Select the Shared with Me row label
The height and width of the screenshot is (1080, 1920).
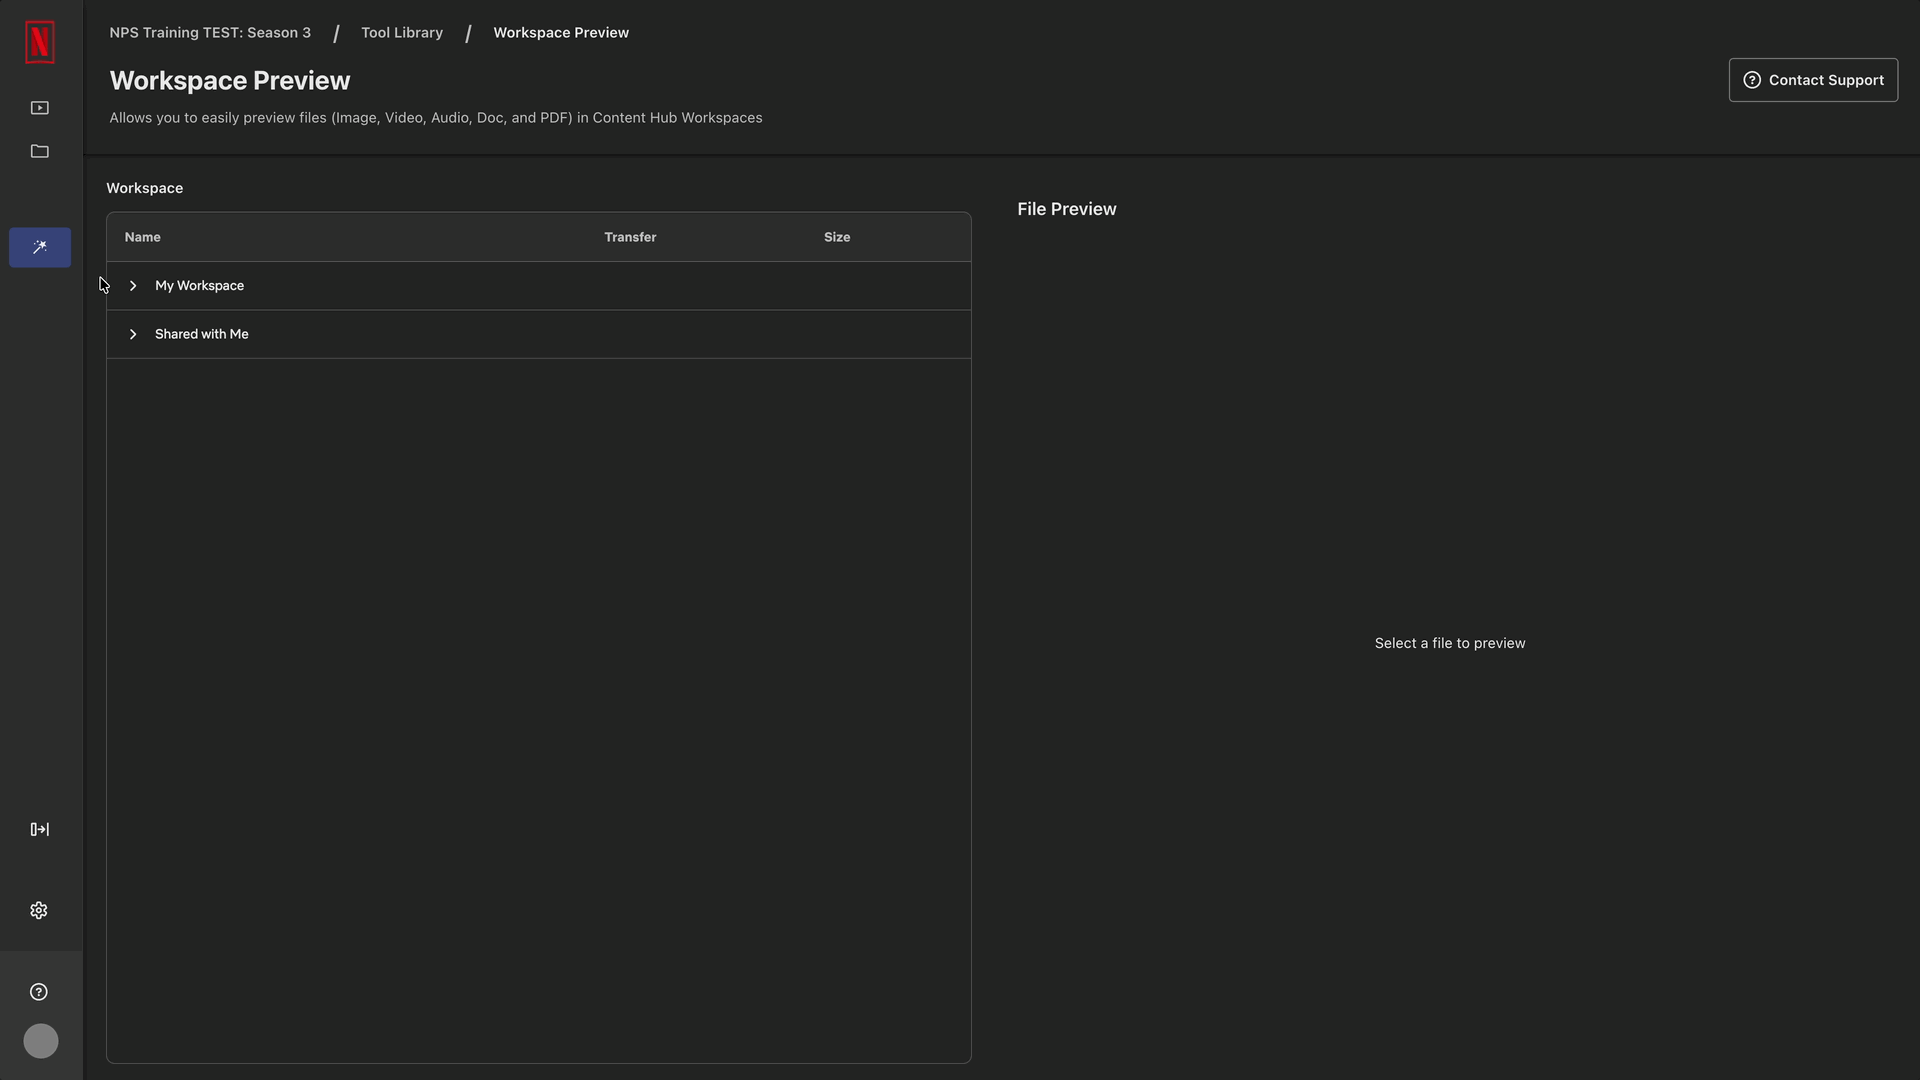202,334
